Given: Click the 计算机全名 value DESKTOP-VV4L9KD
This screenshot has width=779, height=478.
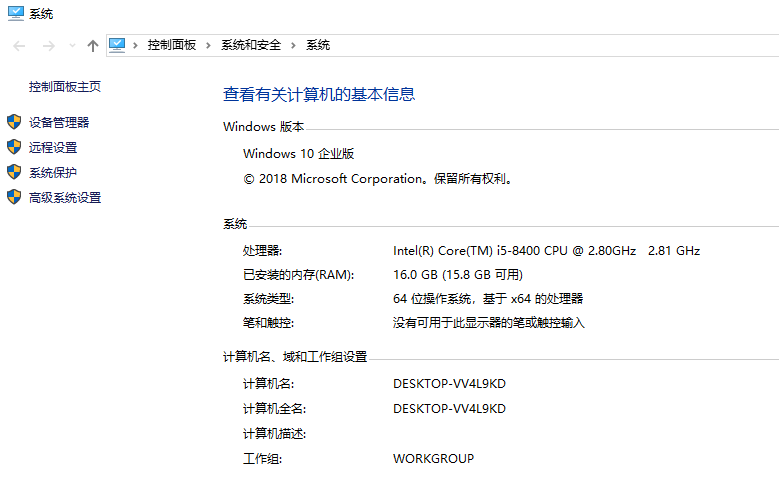Looking at the screenshot, I should pyautogui.click(x=449, y=409).
